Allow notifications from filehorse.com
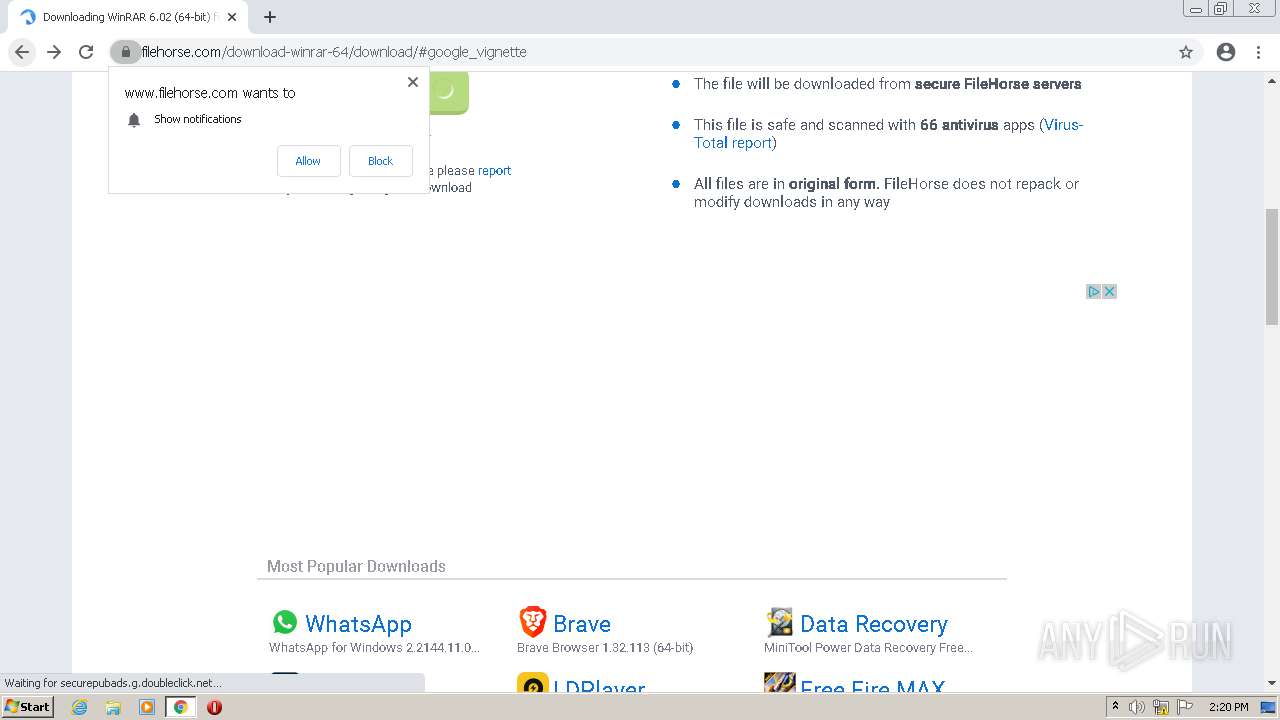The width and height of the screenshot is (1280, 720). [308, 161]
